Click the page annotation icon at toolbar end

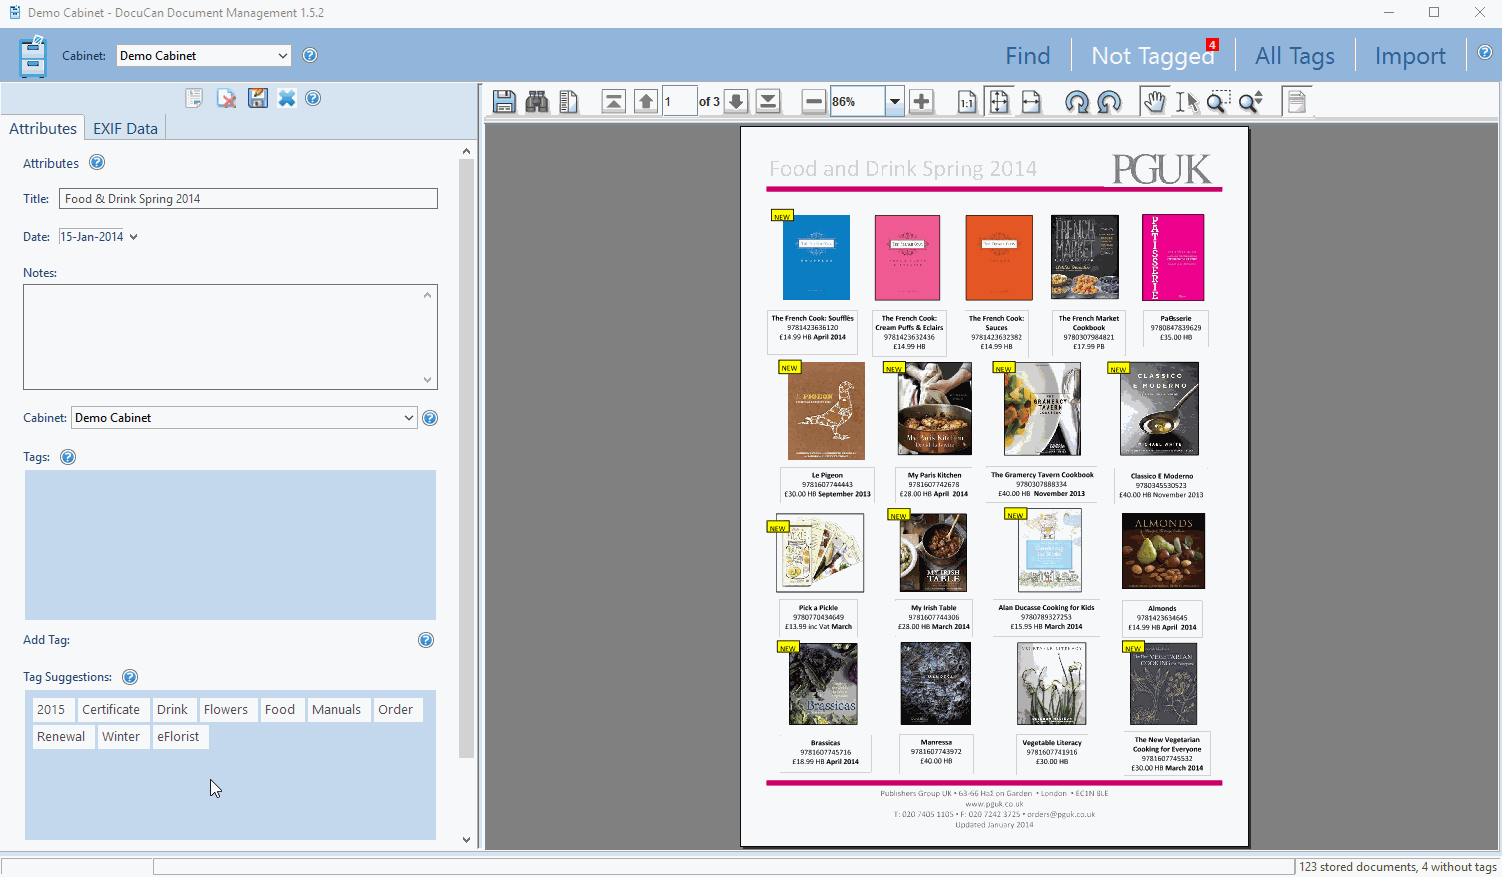click(1296, 101)
